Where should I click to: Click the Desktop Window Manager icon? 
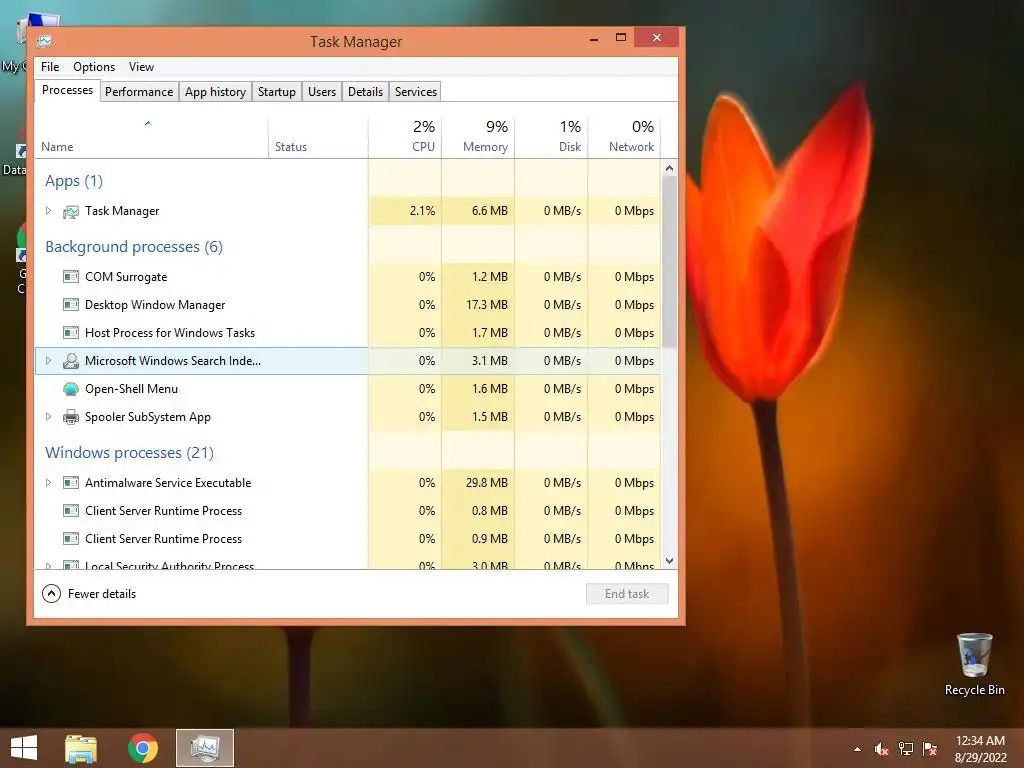(x=71, y=305)
